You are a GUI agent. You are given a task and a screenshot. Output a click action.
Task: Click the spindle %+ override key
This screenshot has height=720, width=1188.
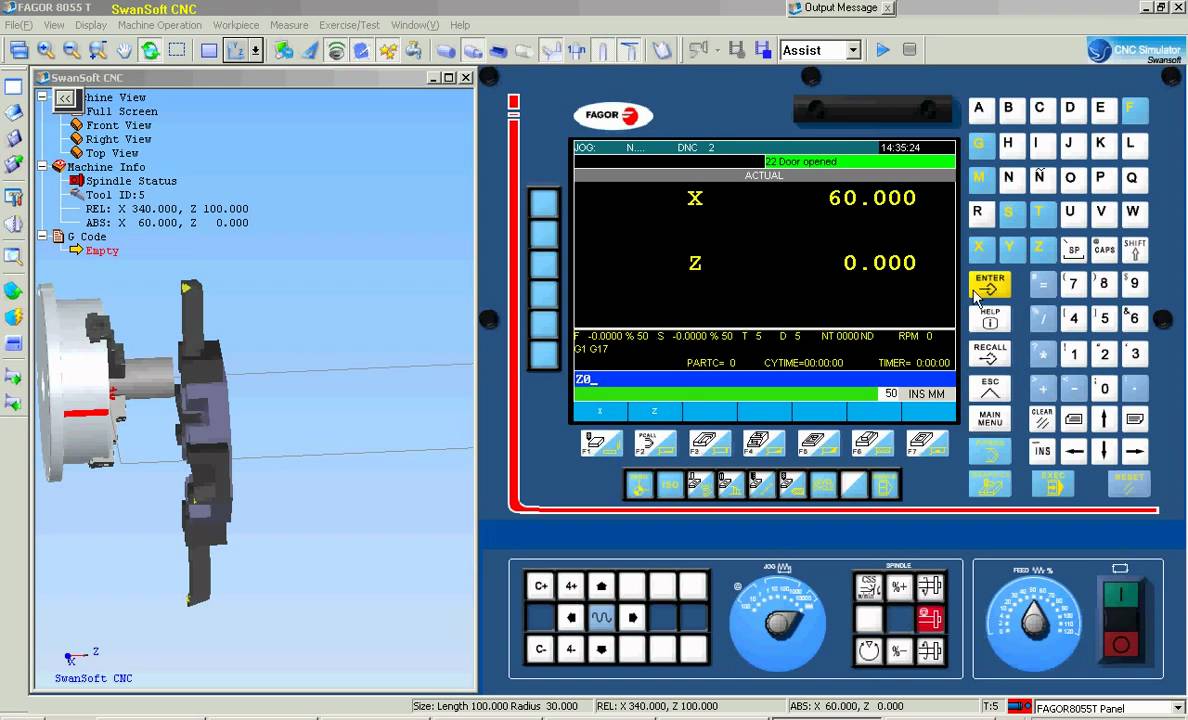[899, 587]
